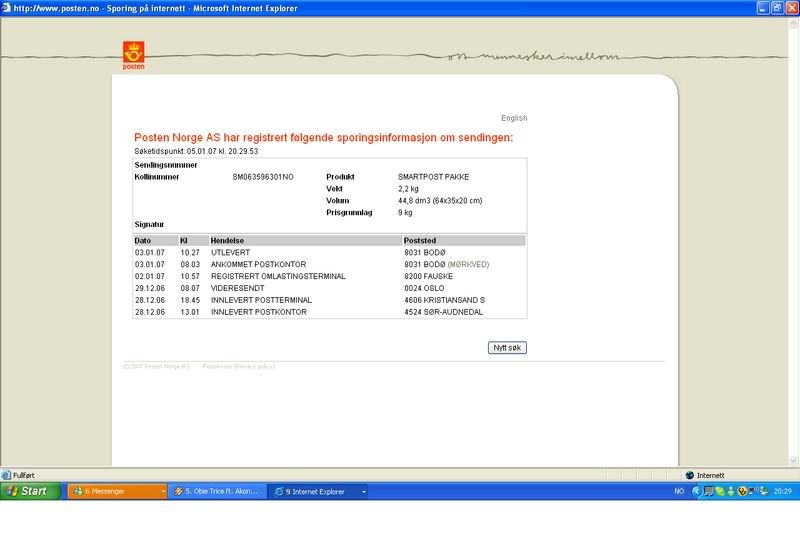The width and height of the screenshot is (800, 533).
Task: Click the Internet Explorer icon in the title bar
Action: [6, 7]
